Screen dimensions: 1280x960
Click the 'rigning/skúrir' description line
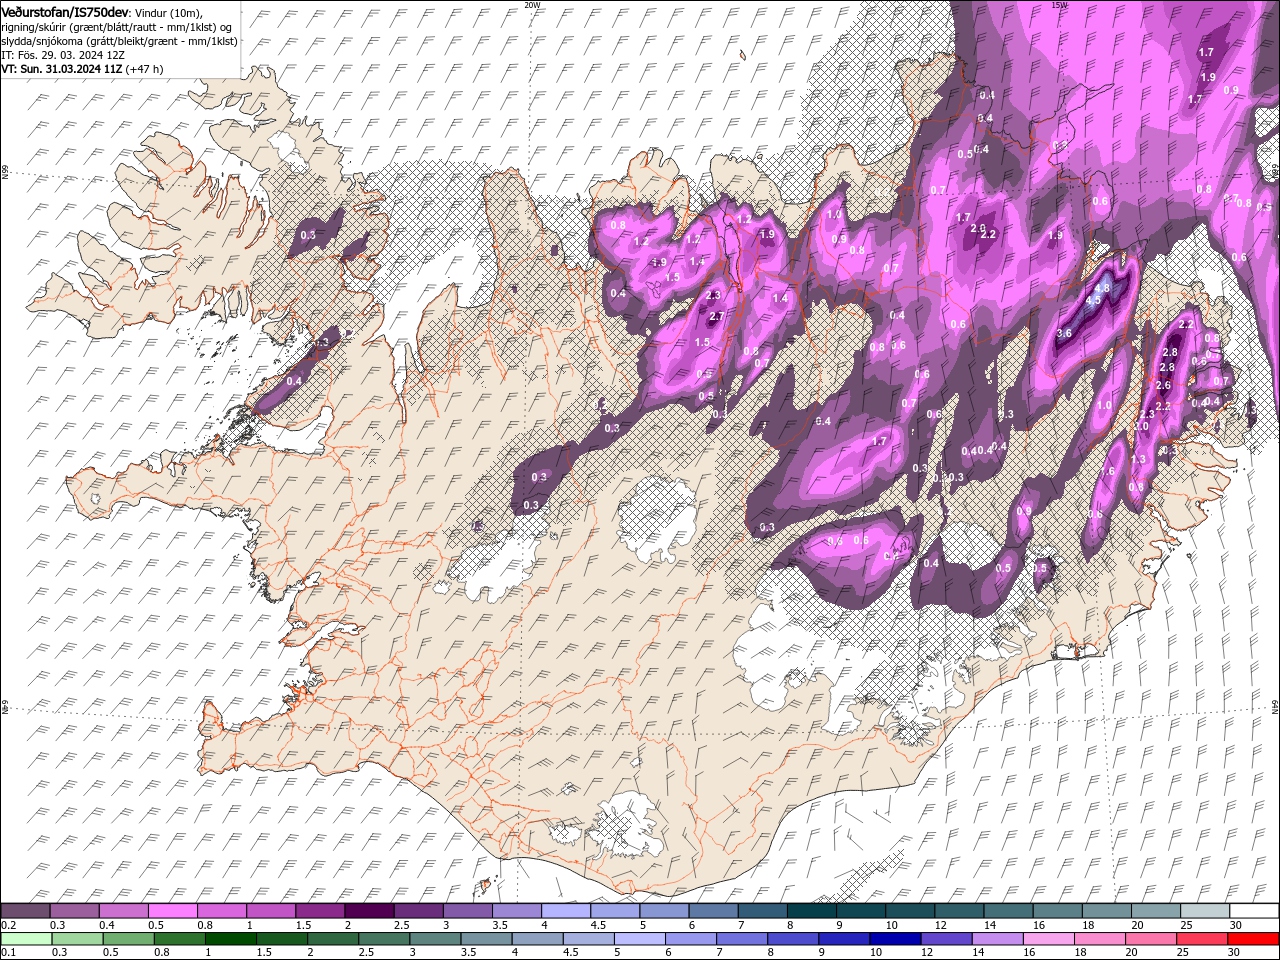pos(116,27)
